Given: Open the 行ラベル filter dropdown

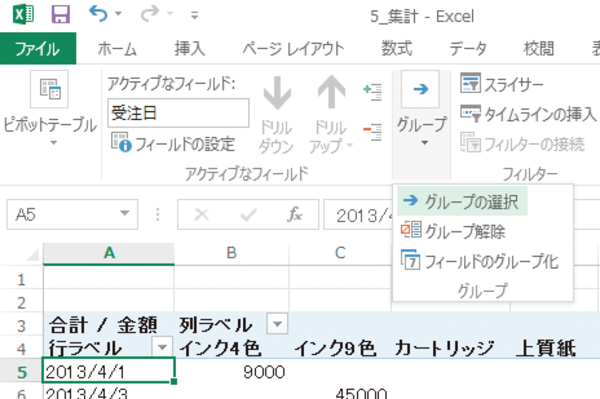Looking at the screenshot, I should click(162, 347).
